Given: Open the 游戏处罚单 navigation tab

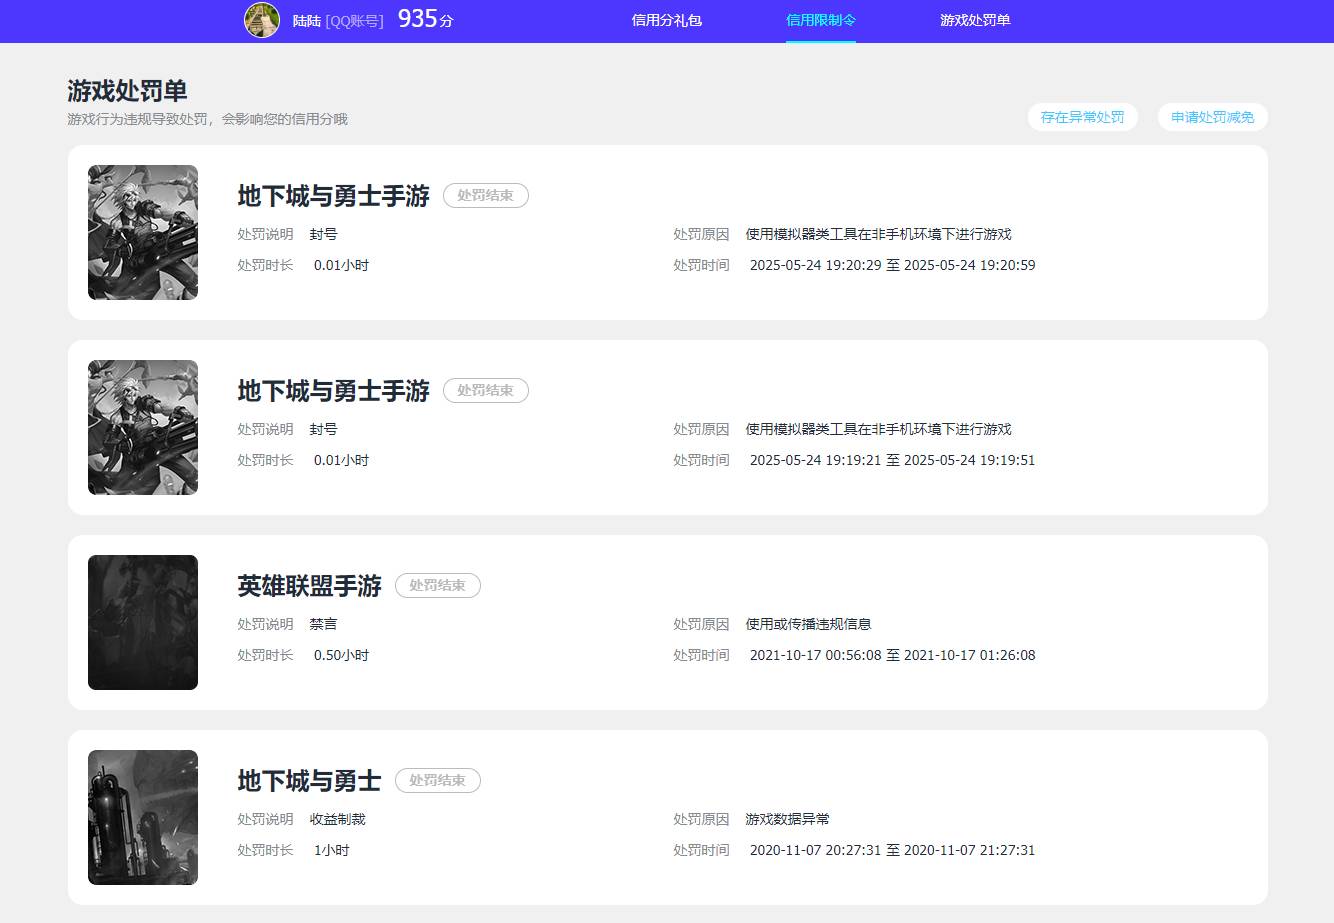Looking at the screenshot, I should tap(975, 20).
